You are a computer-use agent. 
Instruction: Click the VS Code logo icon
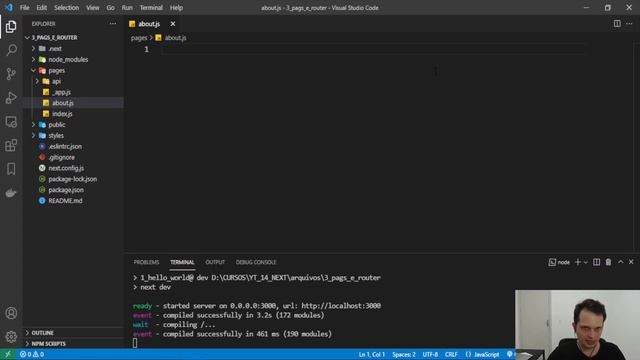[9, 7]
